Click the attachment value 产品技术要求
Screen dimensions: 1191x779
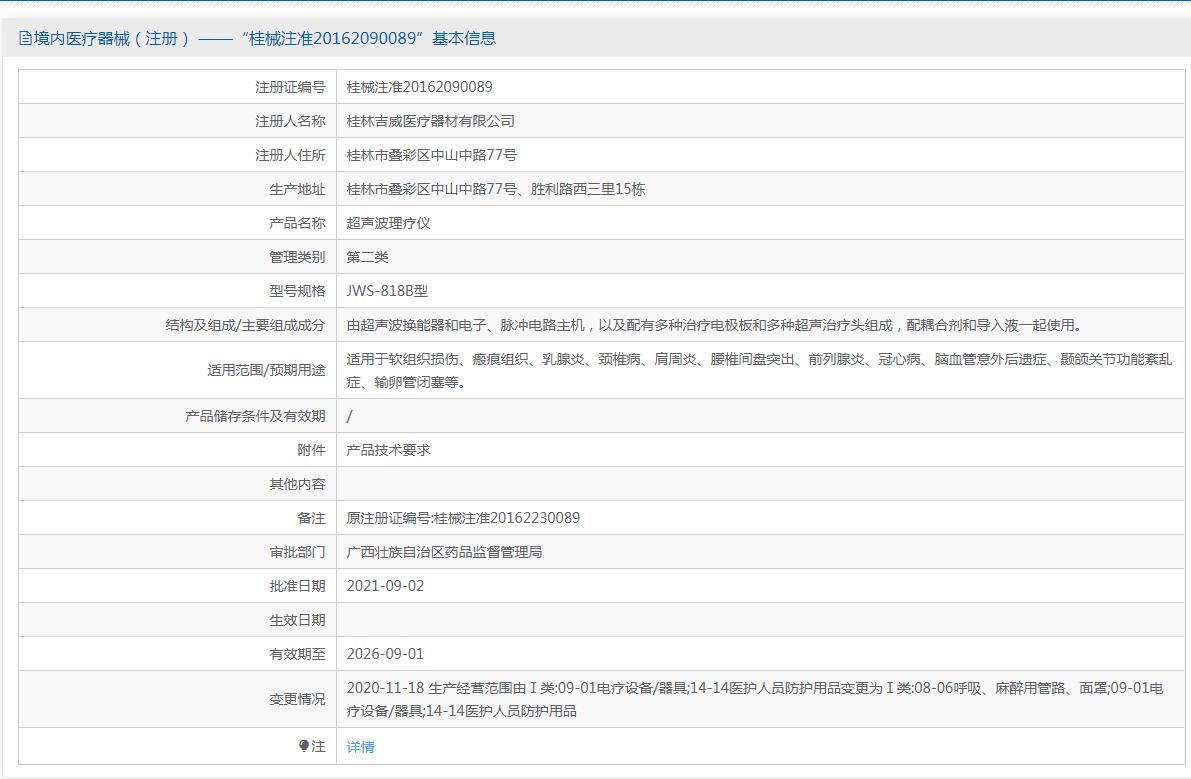(x=388, y=450)
